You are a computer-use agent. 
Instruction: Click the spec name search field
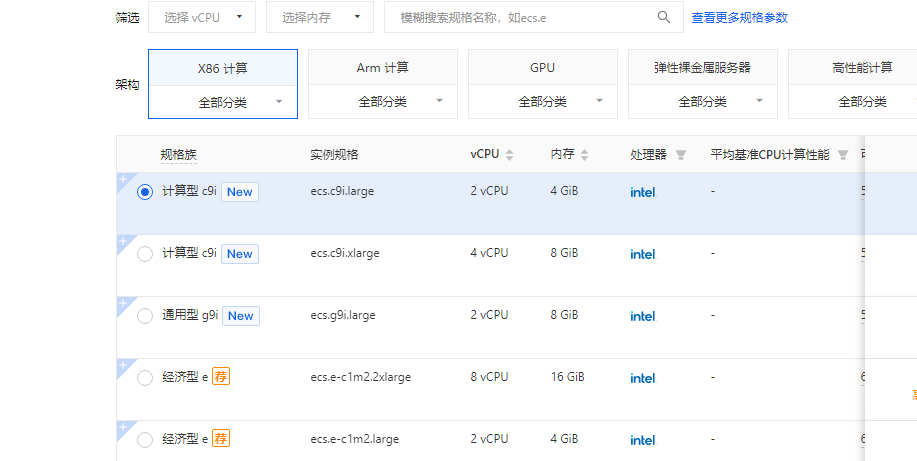[x=520, y=17]
